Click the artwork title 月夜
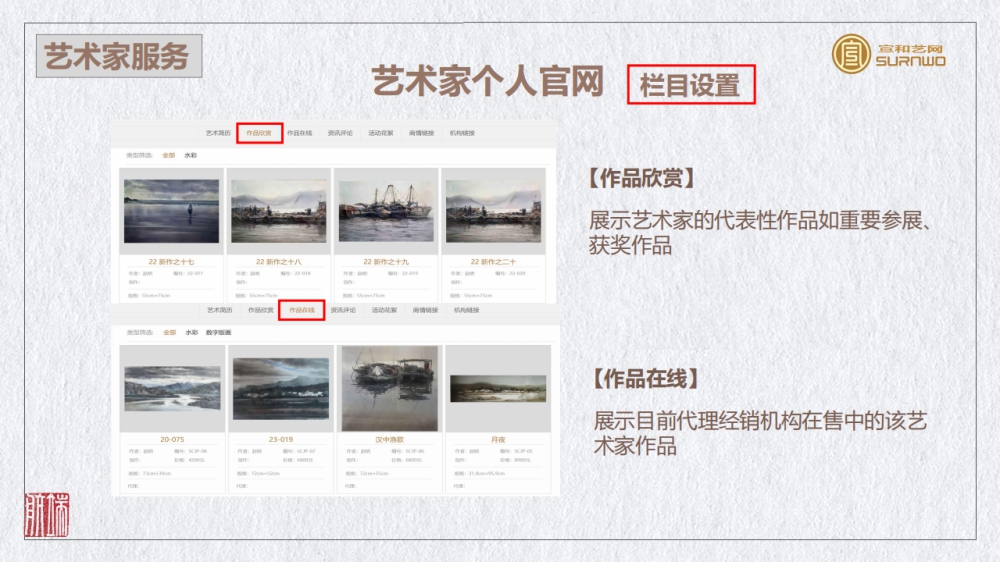 point(498,440)
